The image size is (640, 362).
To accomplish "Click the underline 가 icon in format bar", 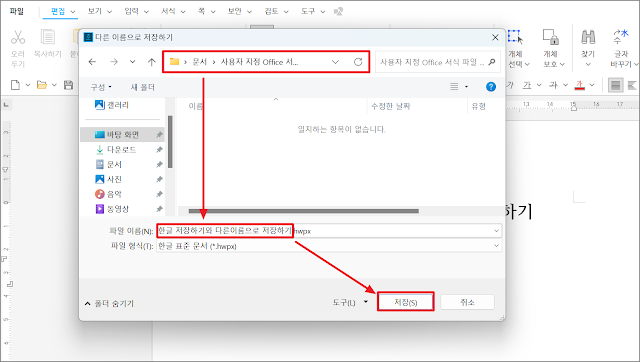I will 527,85.
